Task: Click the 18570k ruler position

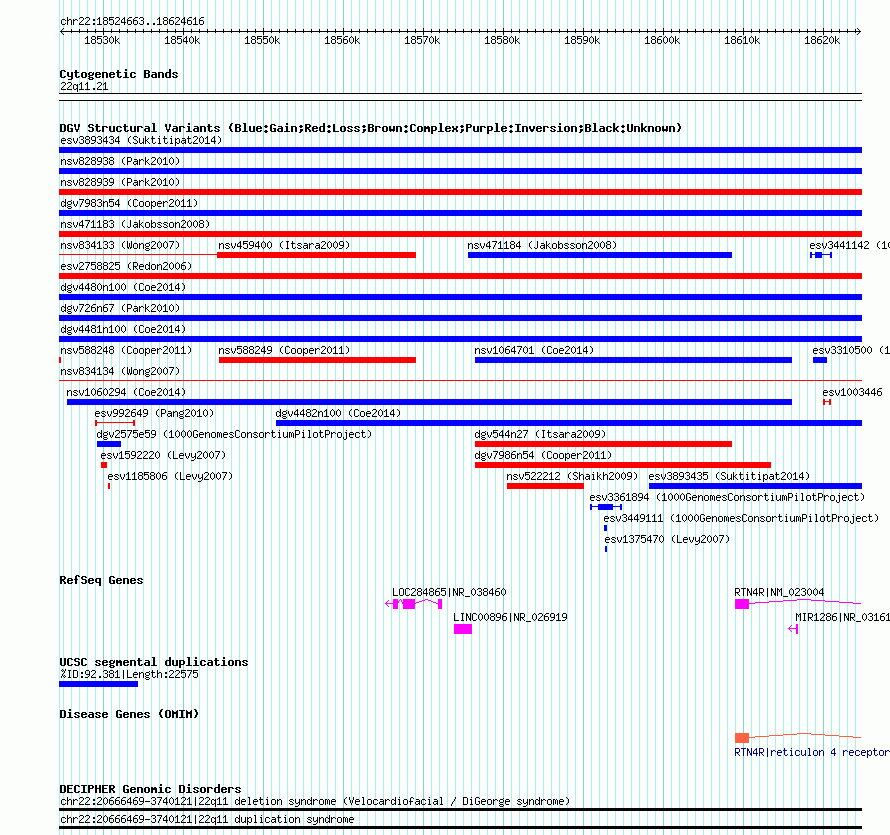Action: [x=422, y=40]
